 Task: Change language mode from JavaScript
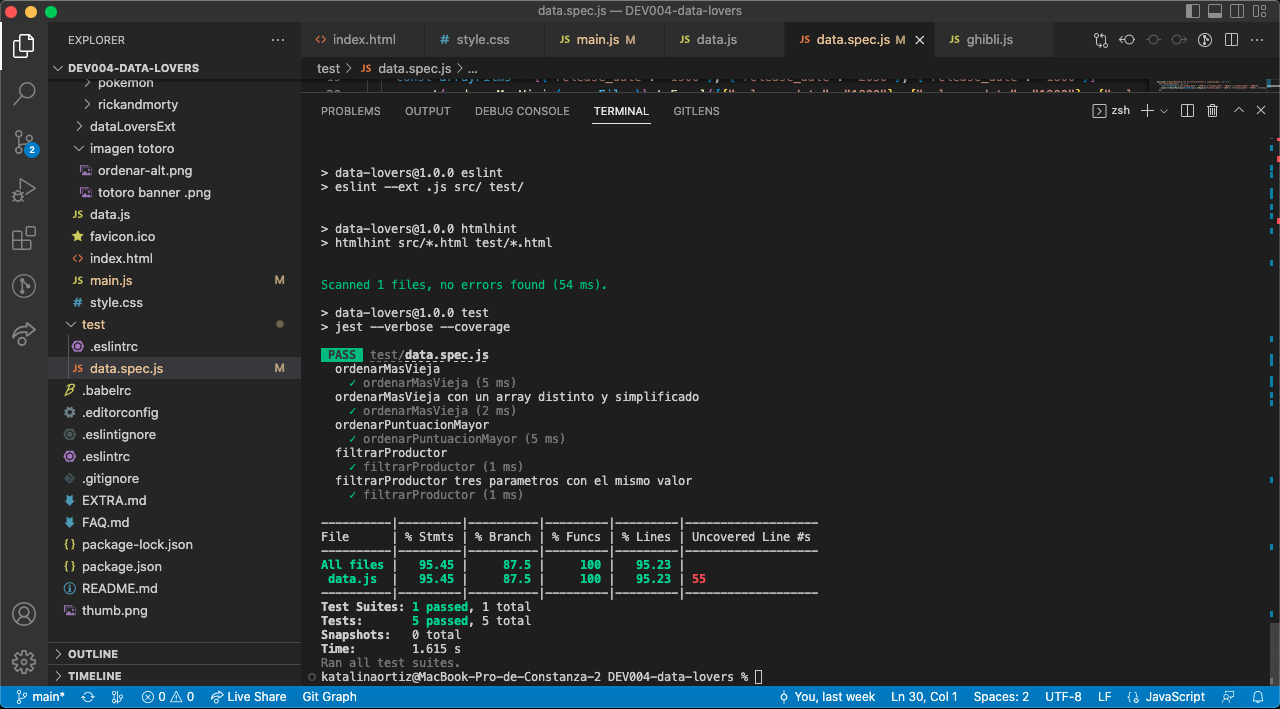pos(1174,697)
